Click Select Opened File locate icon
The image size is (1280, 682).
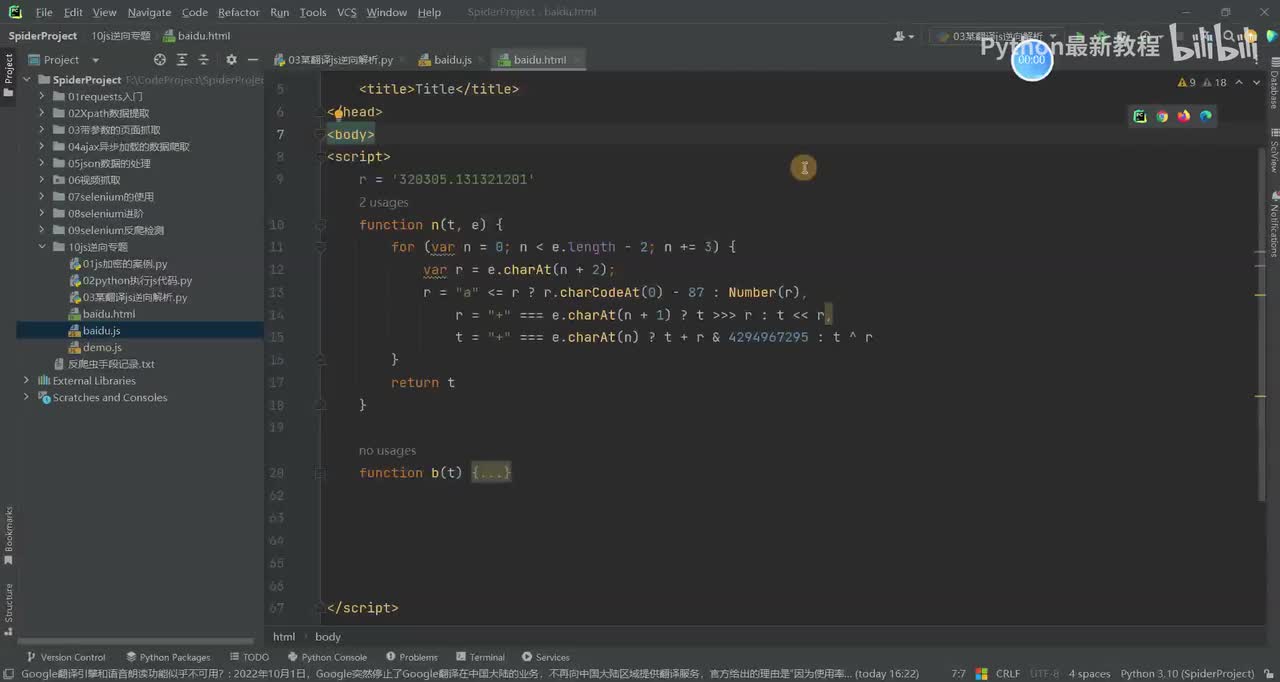pyautogui.click(x=159, y=60)
